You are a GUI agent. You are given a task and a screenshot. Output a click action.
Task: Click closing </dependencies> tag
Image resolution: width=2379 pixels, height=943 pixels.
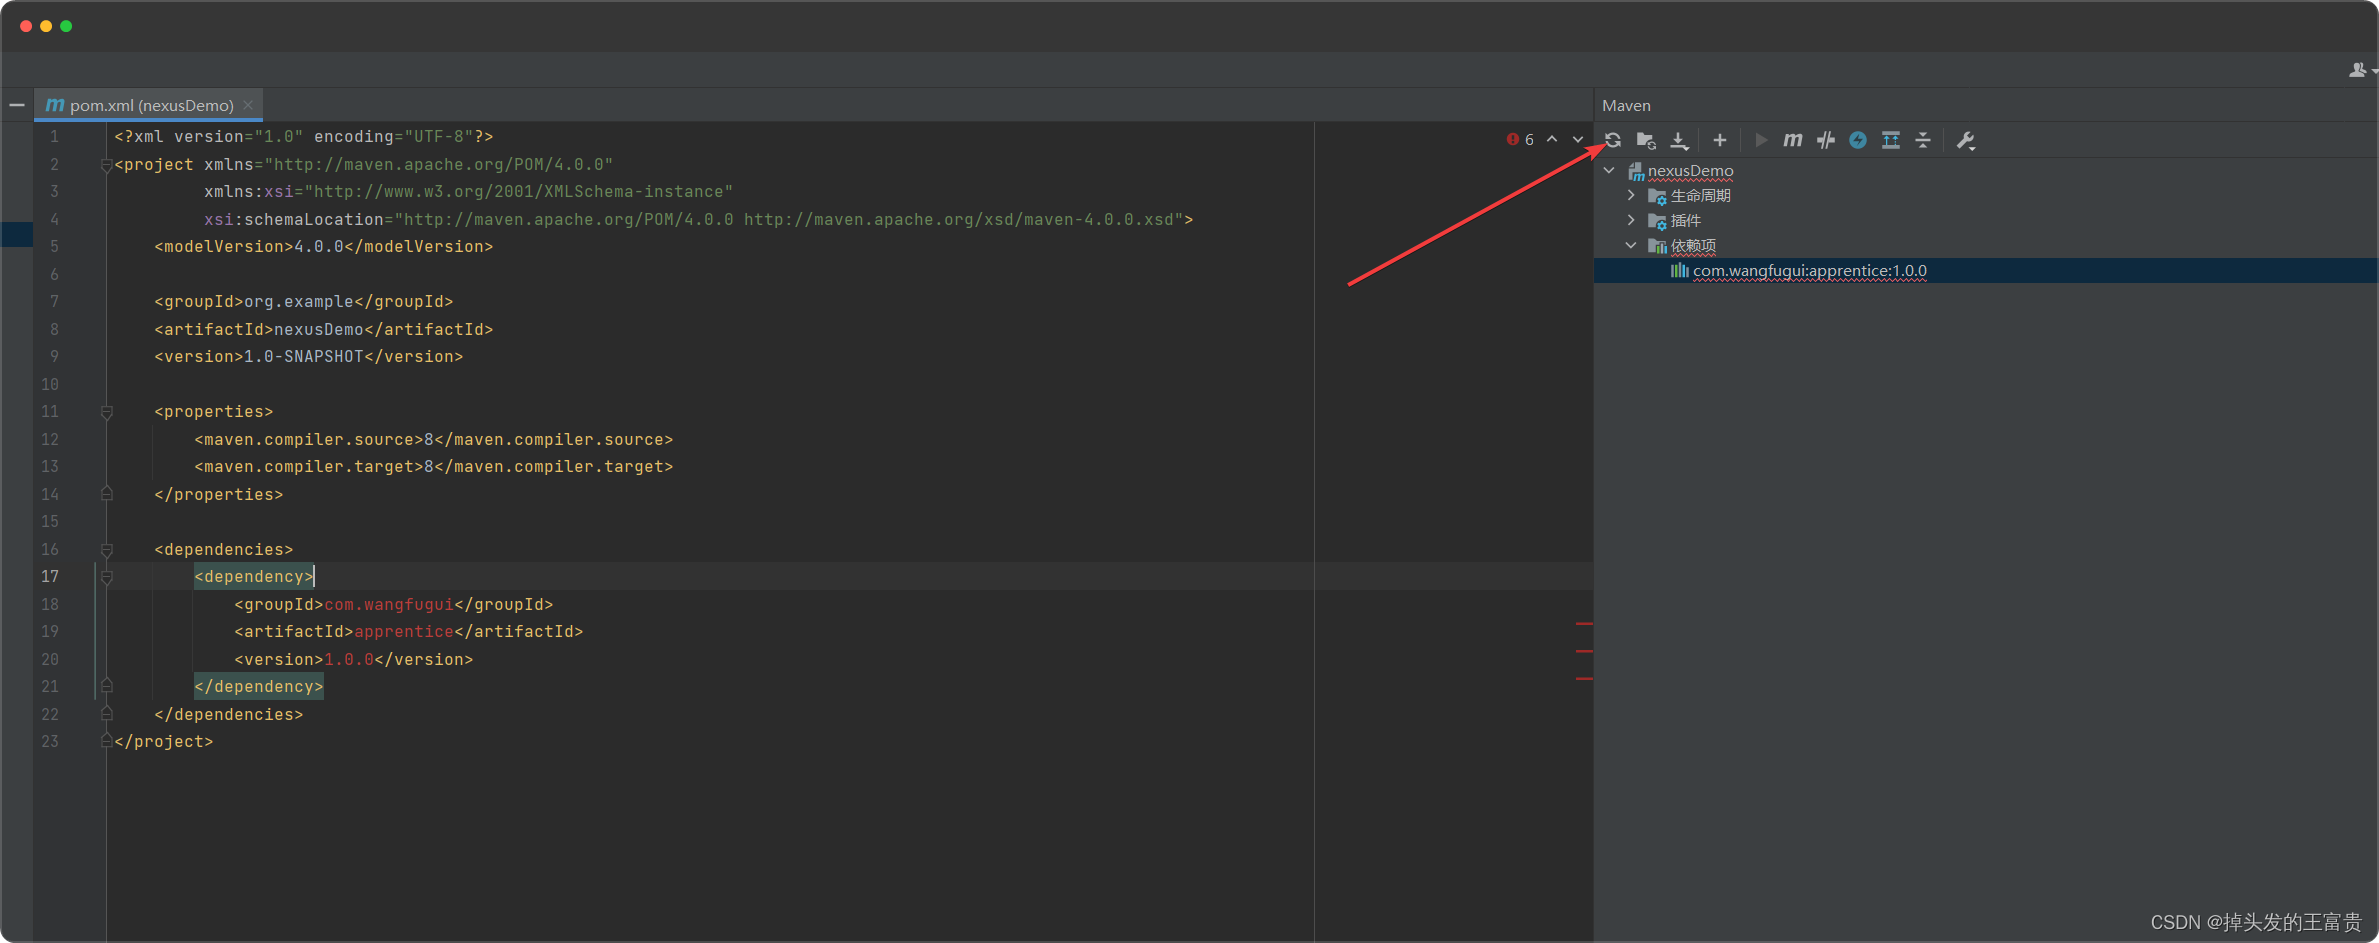229,715
